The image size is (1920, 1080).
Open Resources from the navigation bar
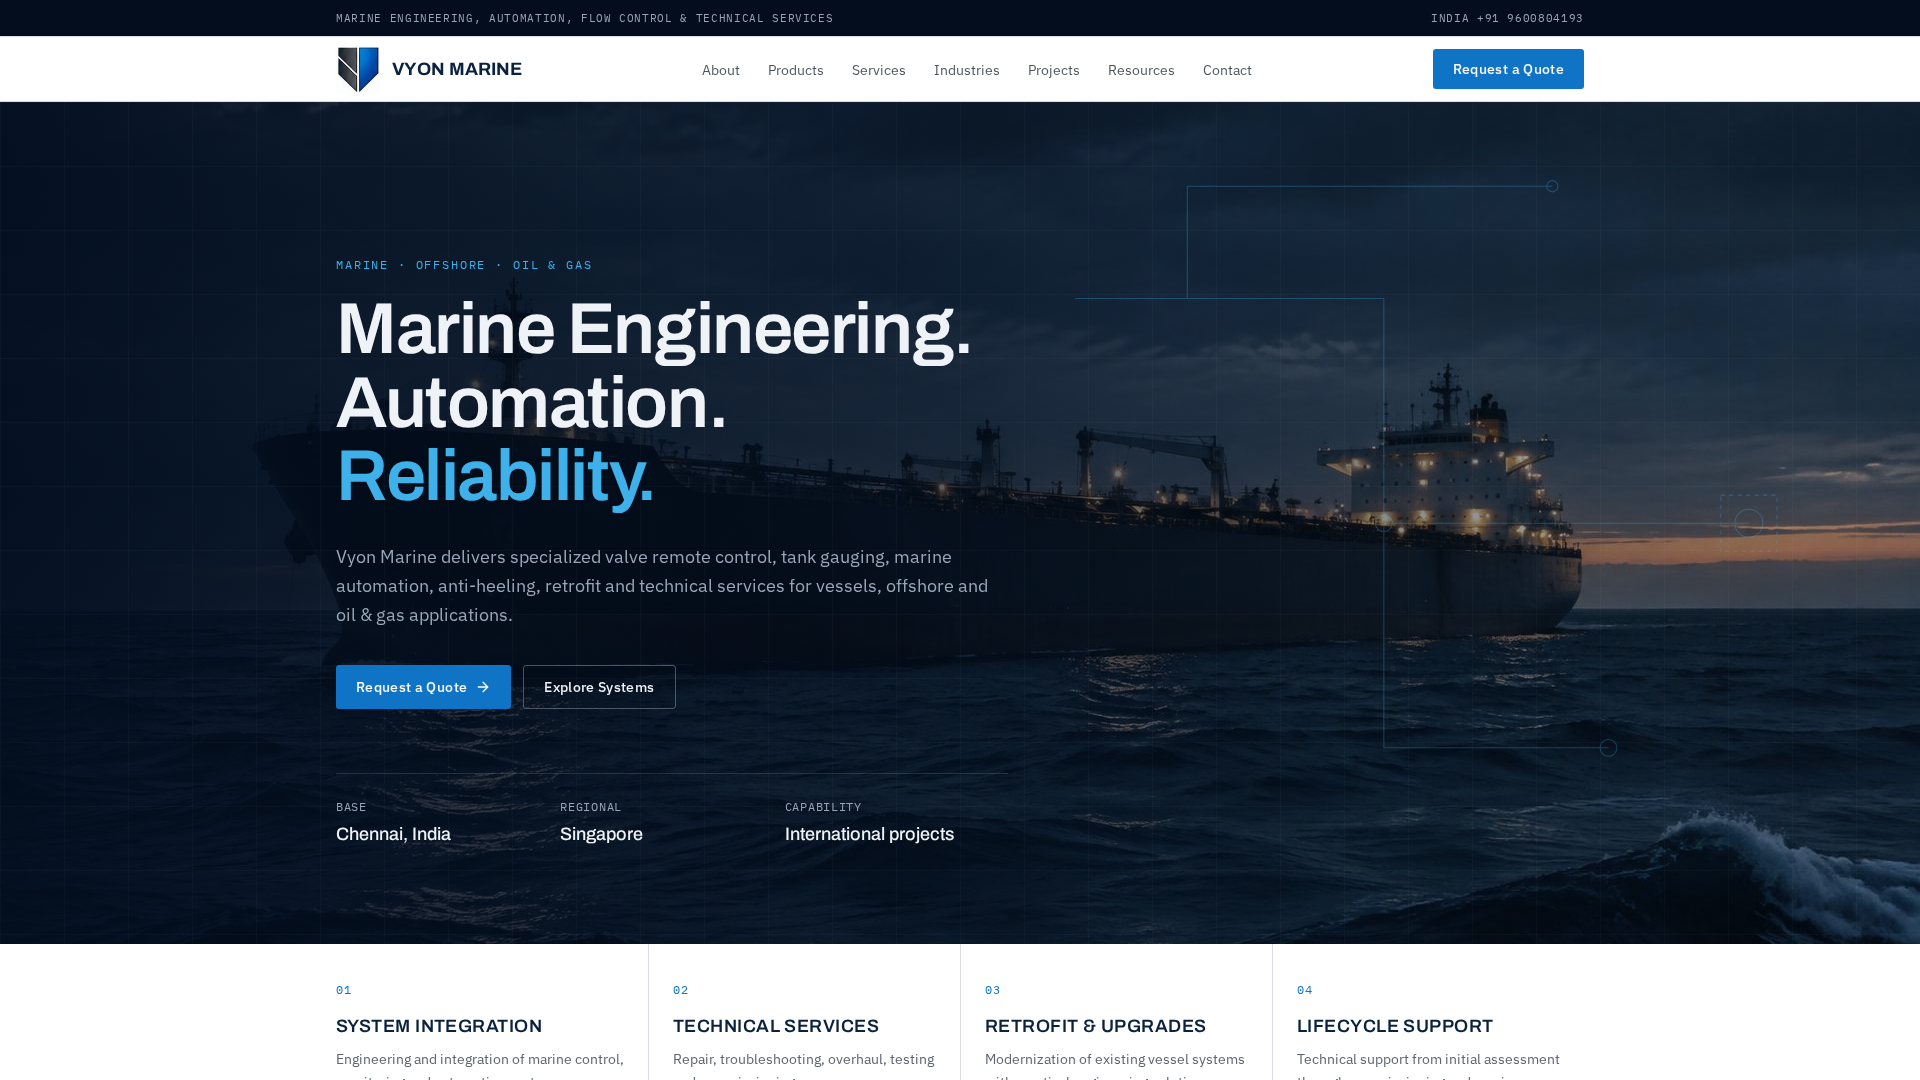click(x=1141, y=70)
